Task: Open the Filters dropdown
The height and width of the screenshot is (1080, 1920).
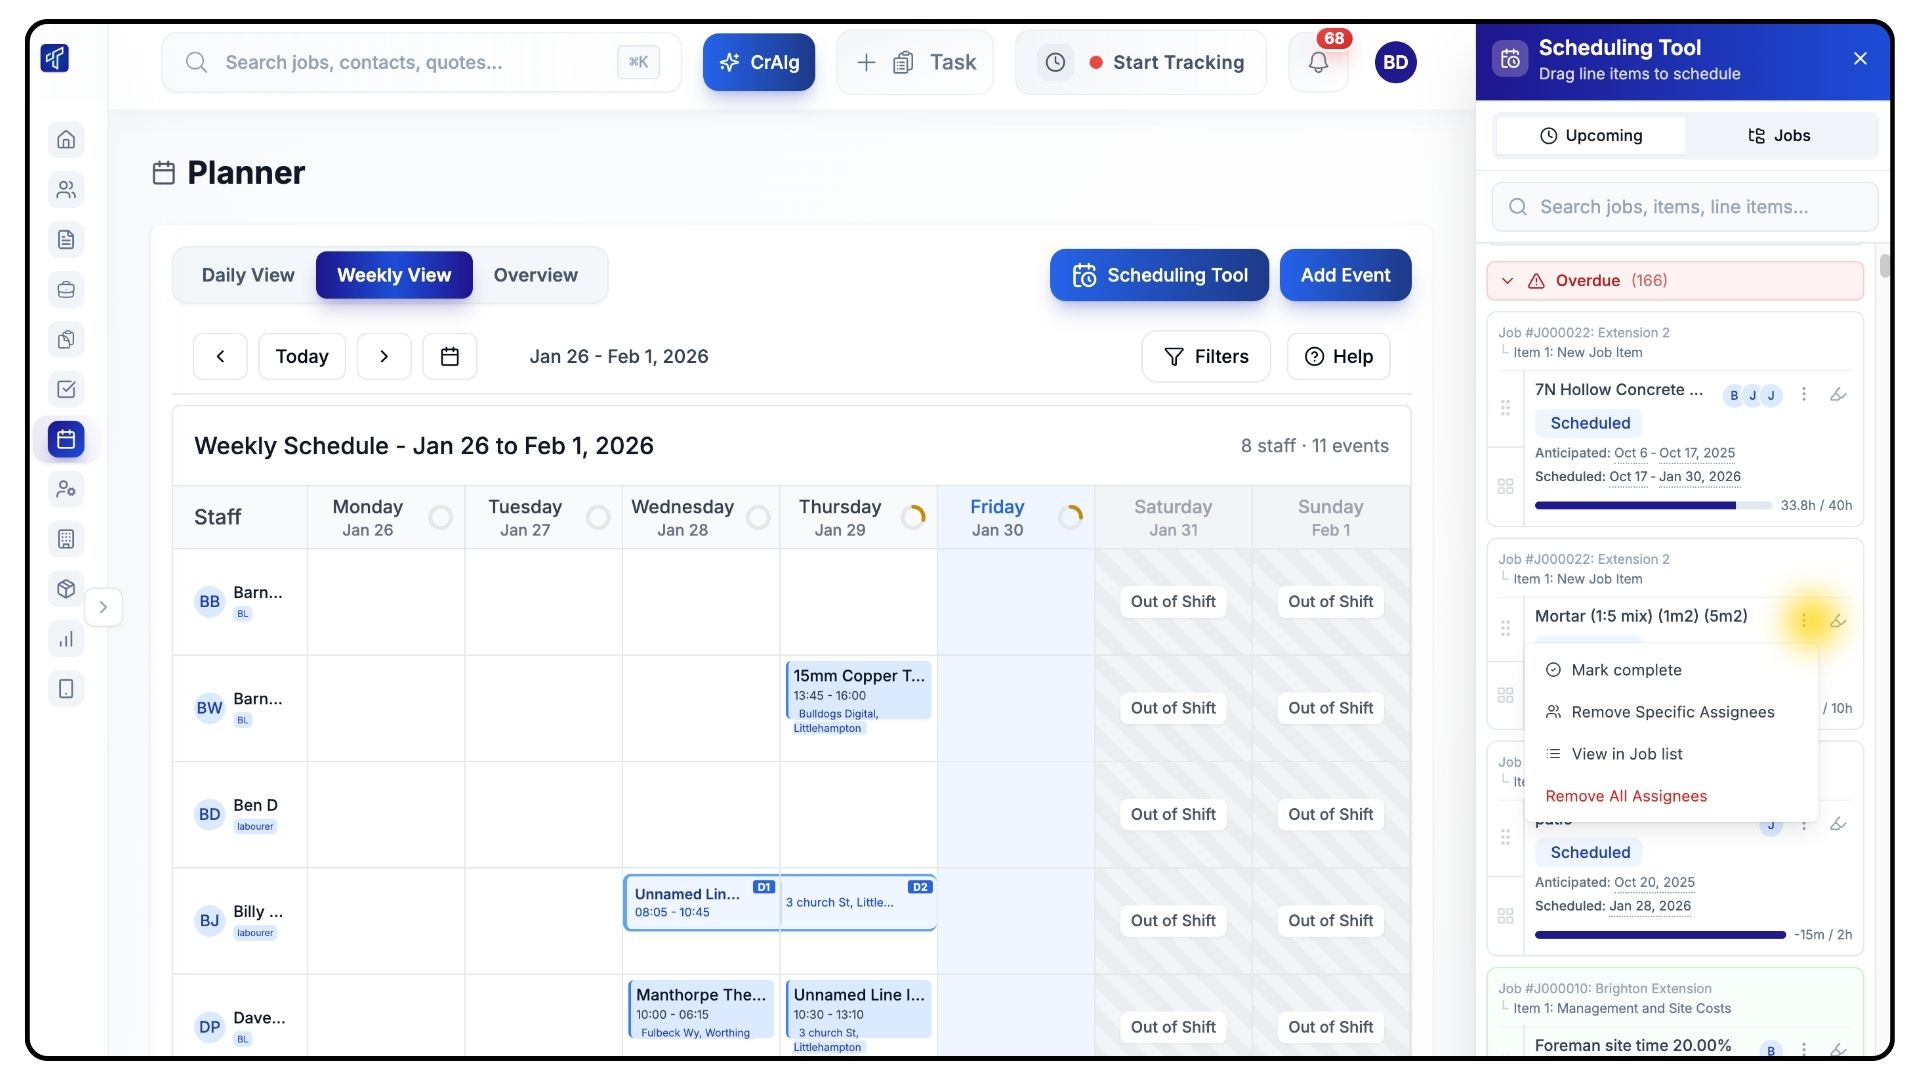Action: 1206,356
